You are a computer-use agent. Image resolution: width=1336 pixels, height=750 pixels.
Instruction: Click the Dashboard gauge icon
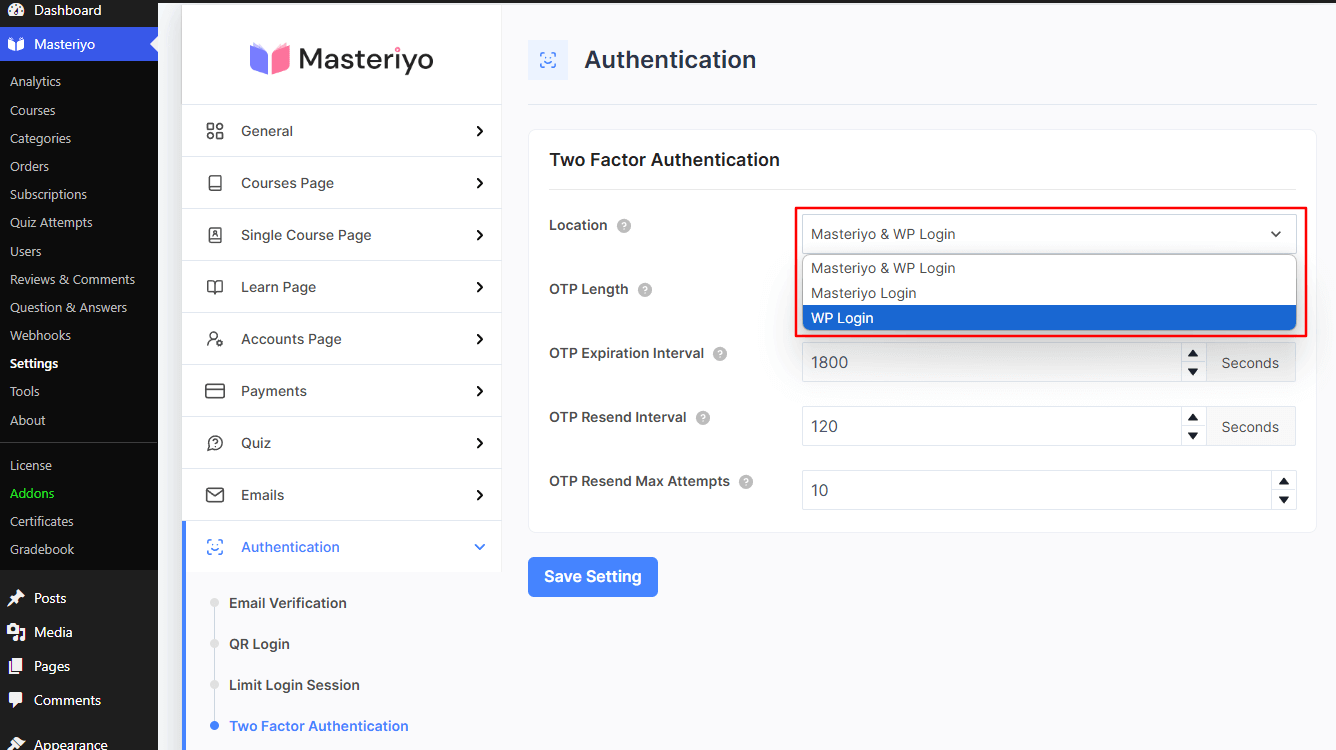click(x=16, y=10)
